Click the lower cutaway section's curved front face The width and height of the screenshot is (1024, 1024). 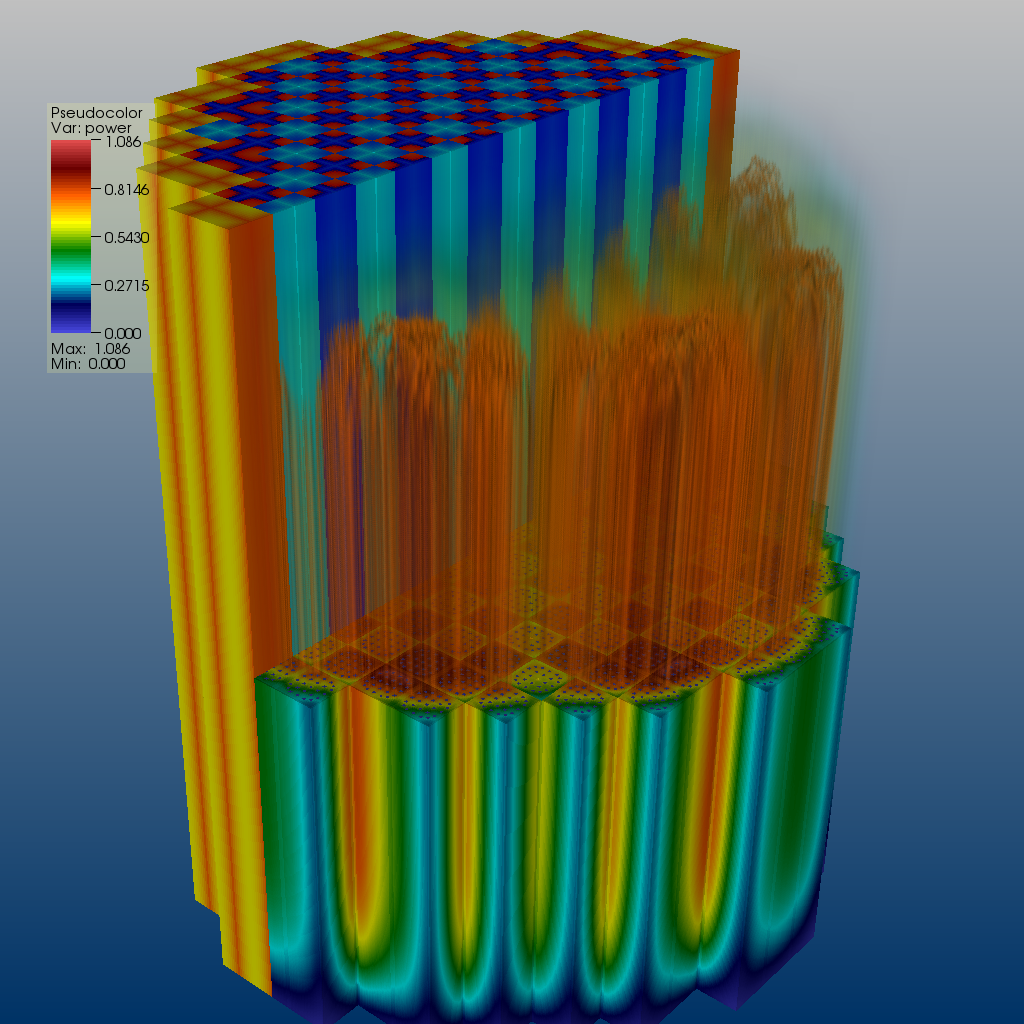click(550, 850)
